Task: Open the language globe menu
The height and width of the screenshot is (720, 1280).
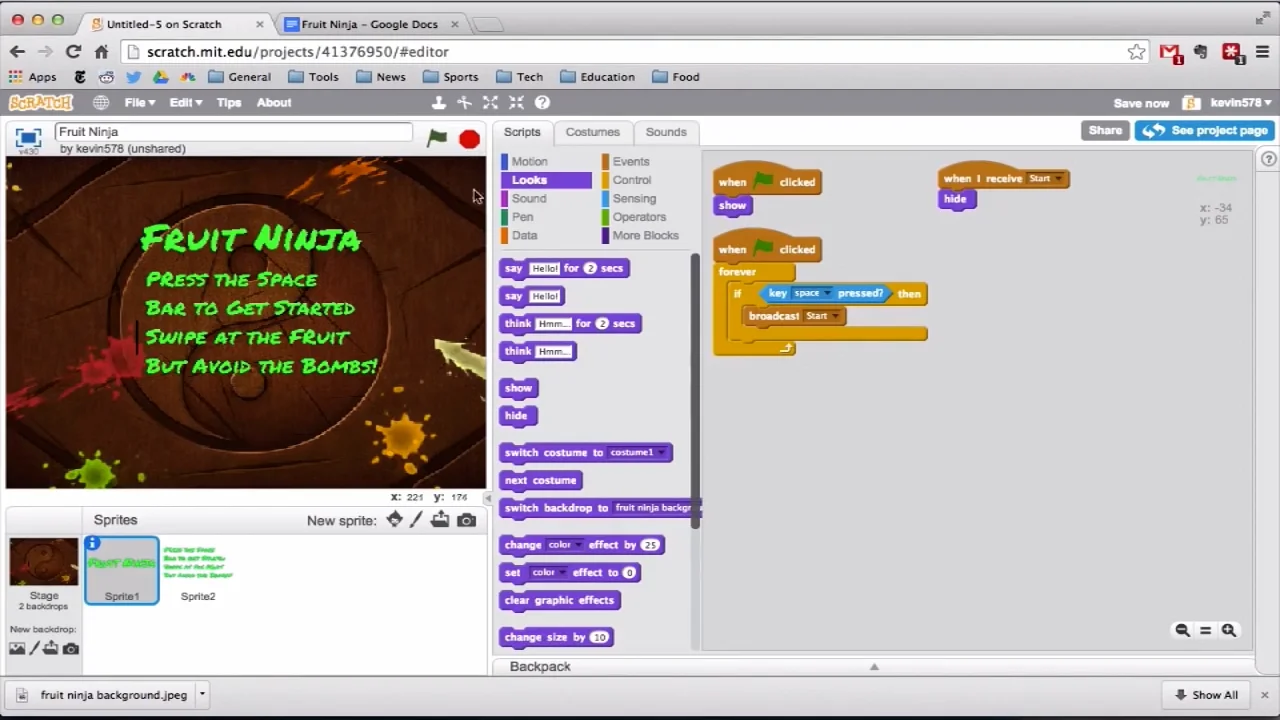Action: (x=101, y=102)
